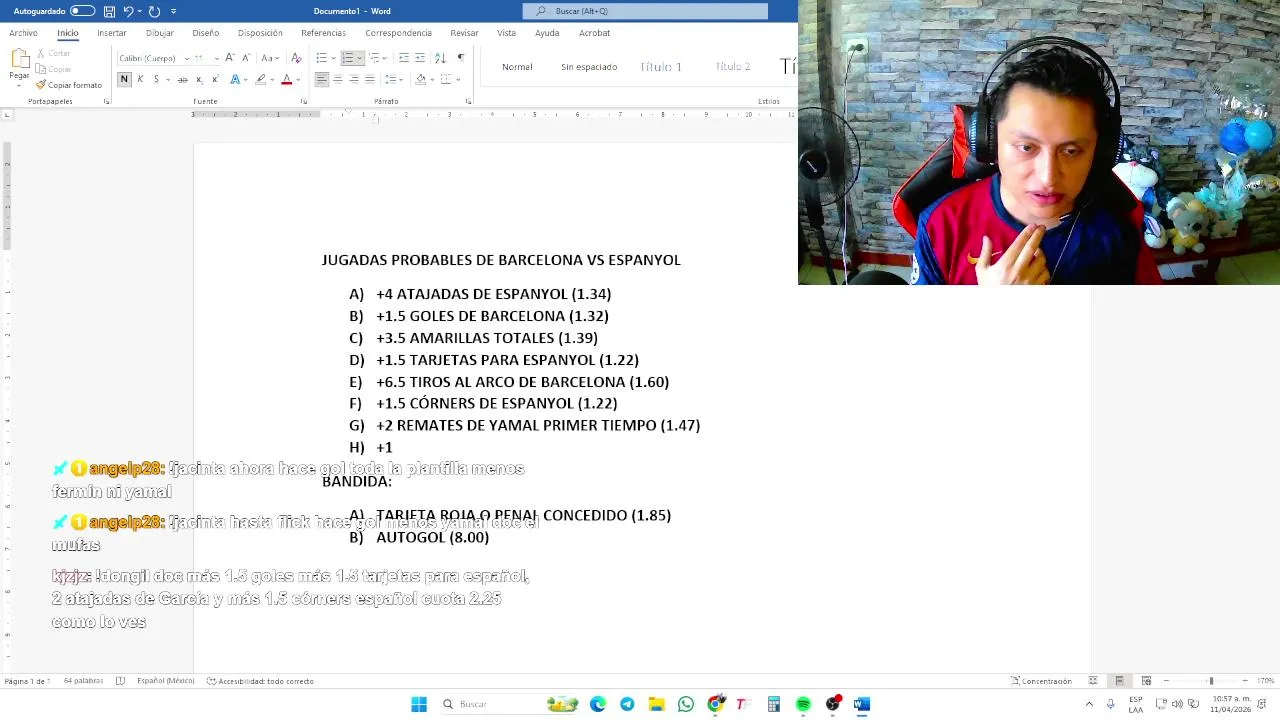
Task: Open WhatsApp from the taskbar
Action: click(686, 704)
